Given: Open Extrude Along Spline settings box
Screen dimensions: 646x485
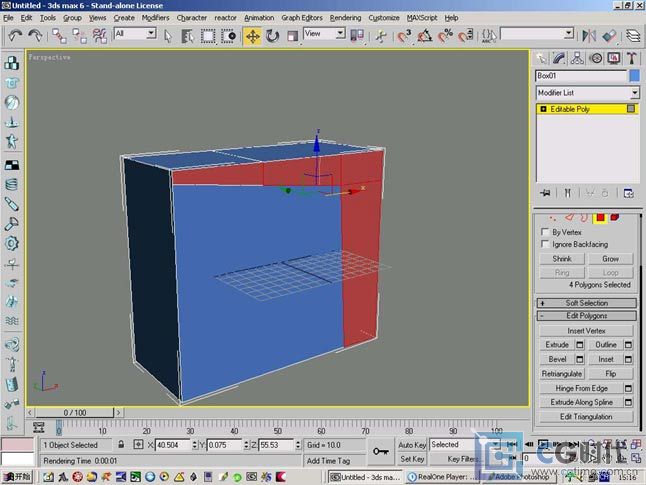Looking at the screenshot, I should pos(628,402).
